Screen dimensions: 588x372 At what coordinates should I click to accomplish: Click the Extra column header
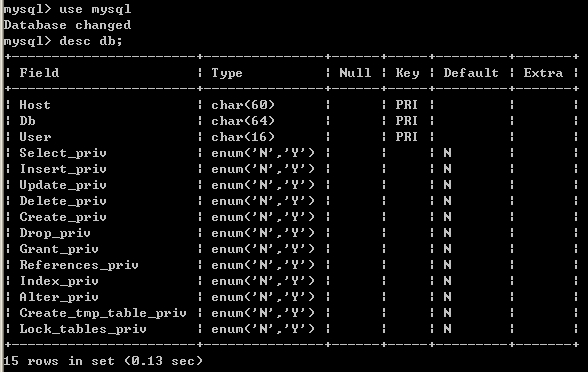(543, 73)
